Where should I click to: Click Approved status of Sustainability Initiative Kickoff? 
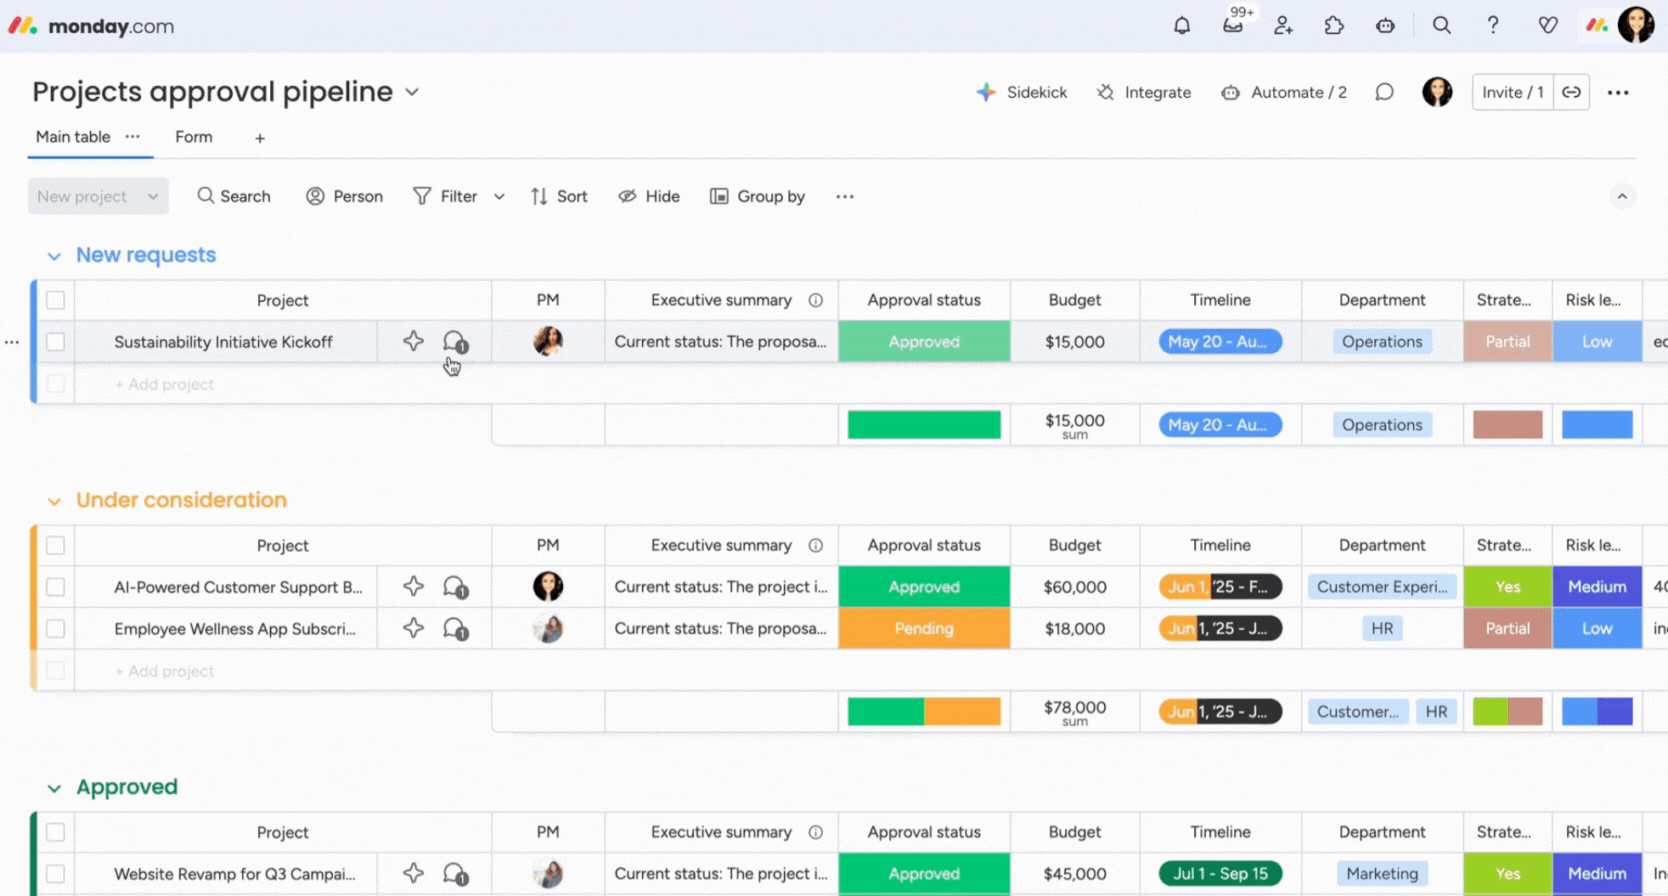[x=924, y=342]
